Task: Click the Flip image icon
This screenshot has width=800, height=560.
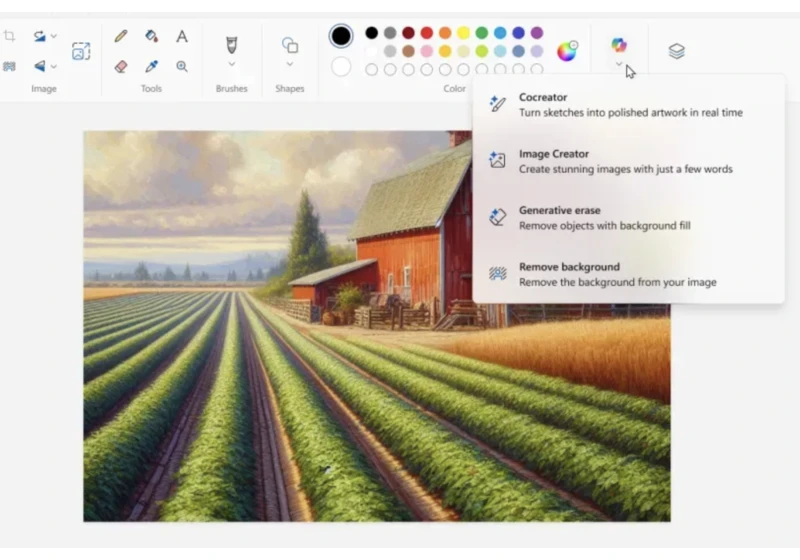Action: (x=39, y=66)
